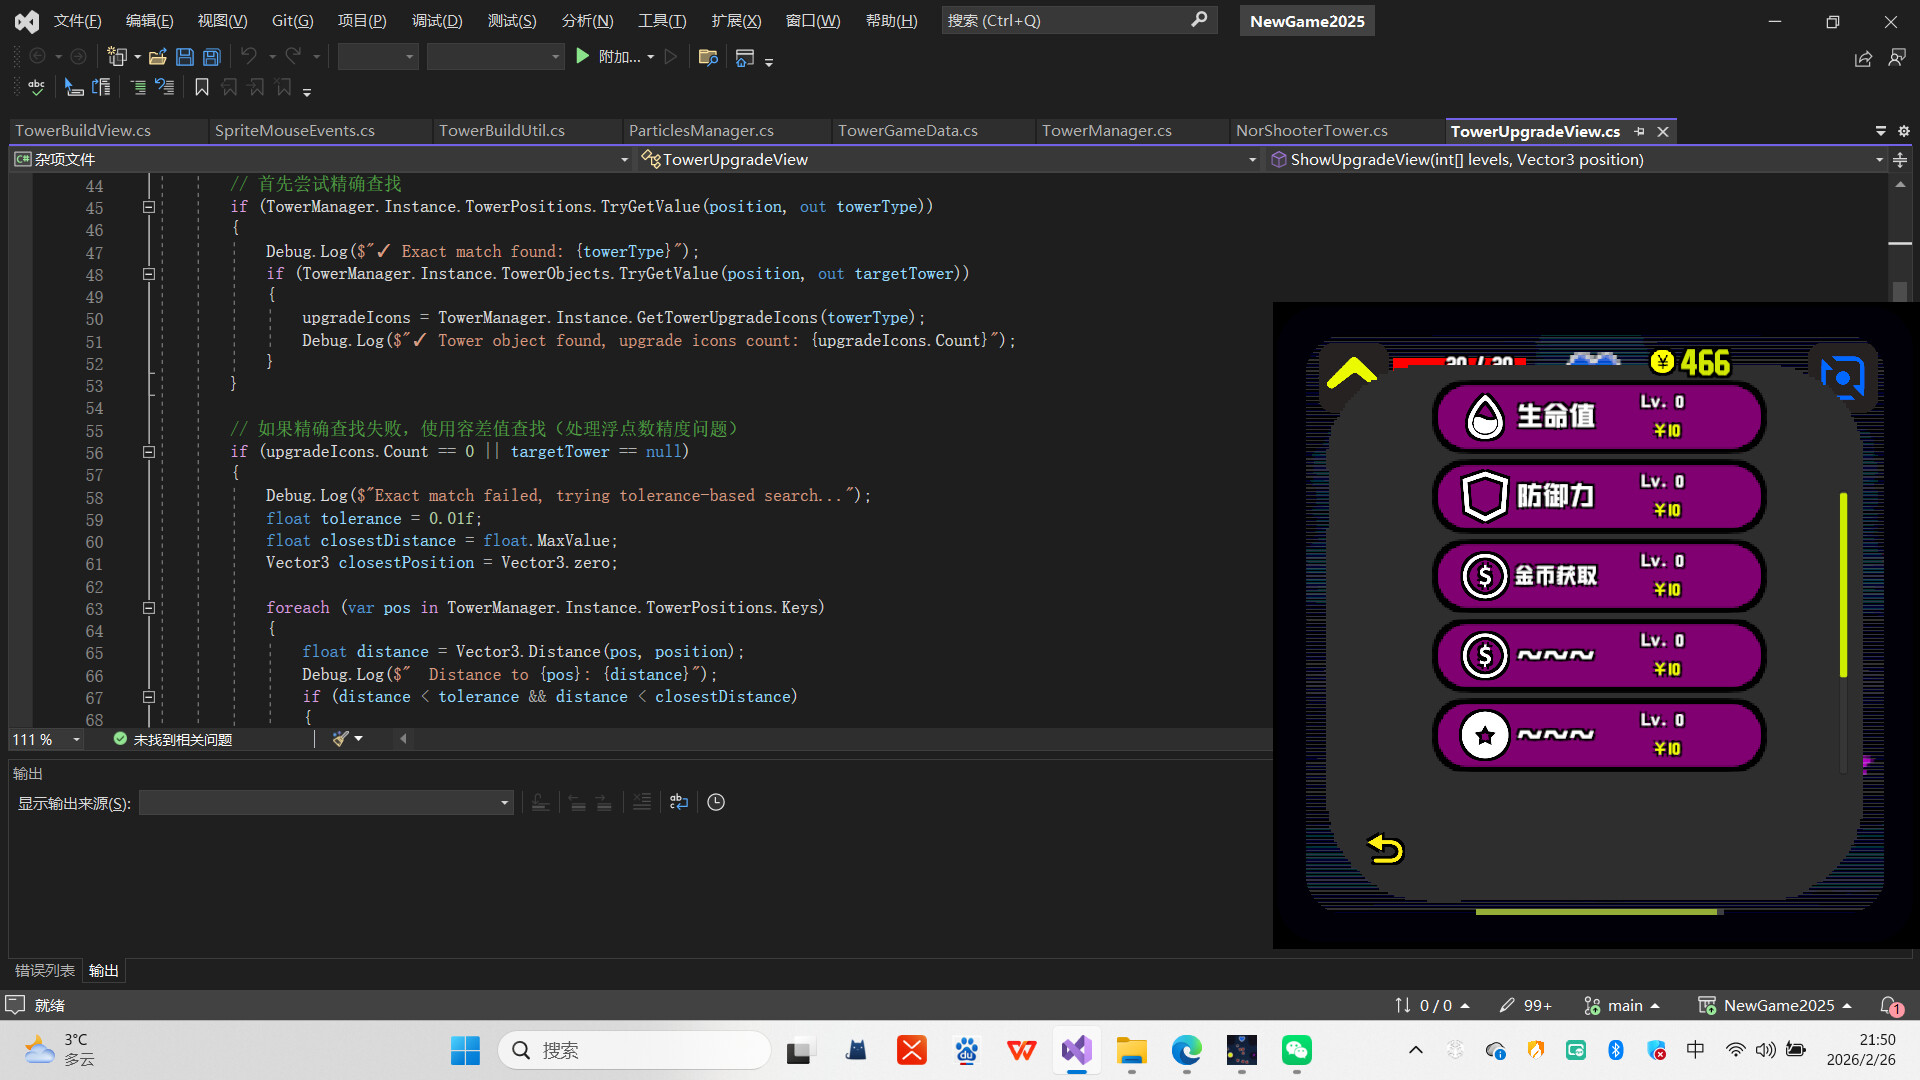The image size is (1920, 1080).
Task: Show timestamps via the clock icon in Output
Action: point(716,802)
